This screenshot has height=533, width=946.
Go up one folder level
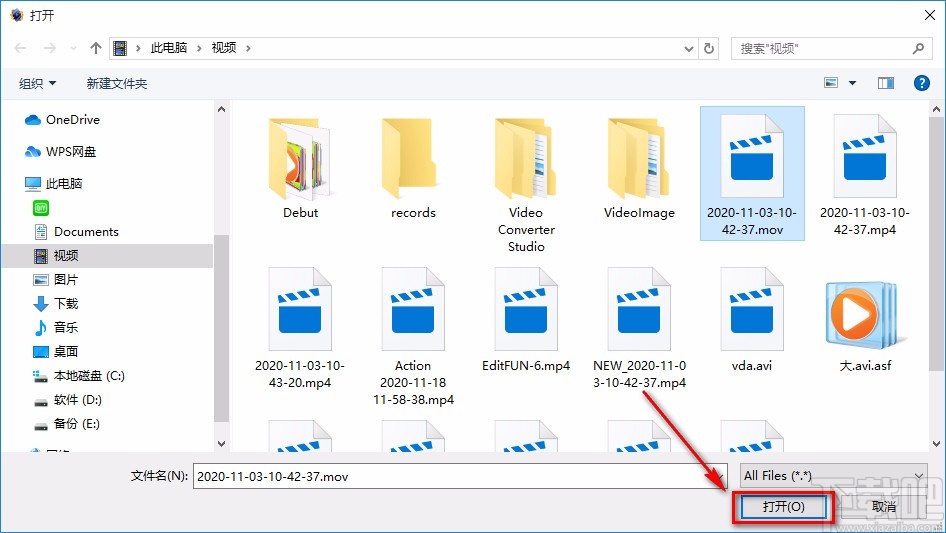(x=95, y=48)
